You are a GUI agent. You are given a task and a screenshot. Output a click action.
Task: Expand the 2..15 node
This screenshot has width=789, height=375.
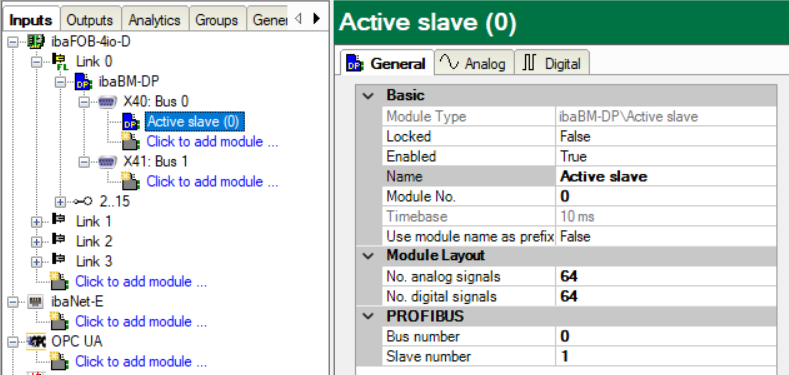click(x=60, y=202)
